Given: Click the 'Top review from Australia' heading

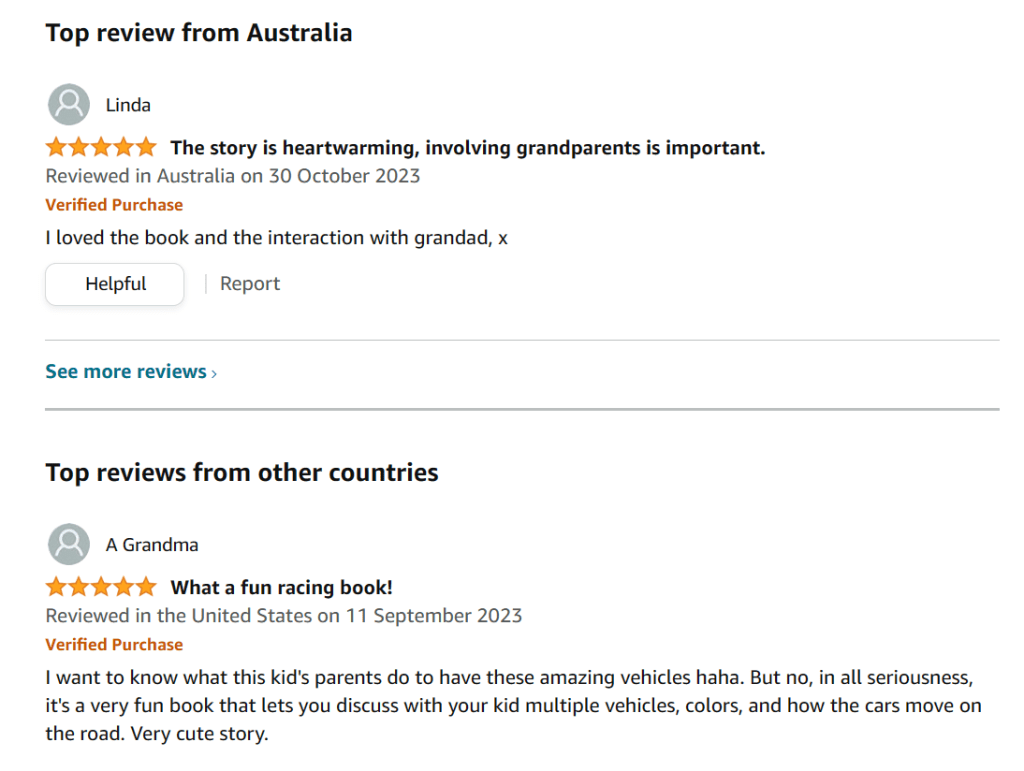Looking at the screenshot, I should click(x=199, y=33).
